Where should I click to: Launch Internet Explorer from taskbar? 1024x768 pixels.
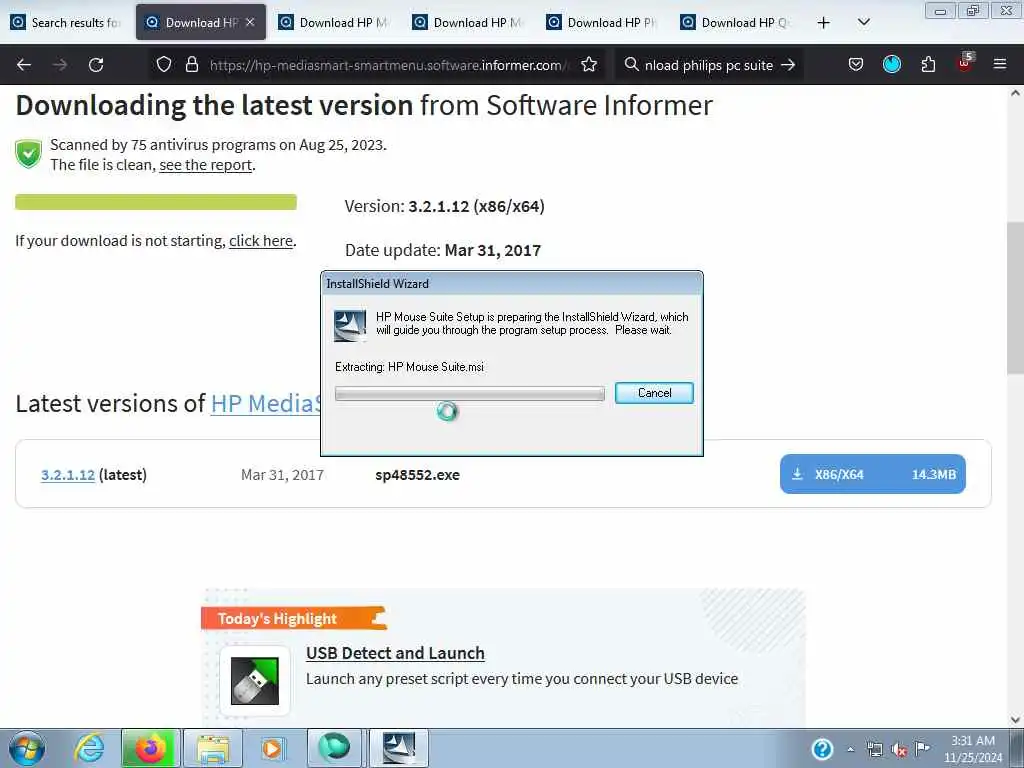coord(89,748)
